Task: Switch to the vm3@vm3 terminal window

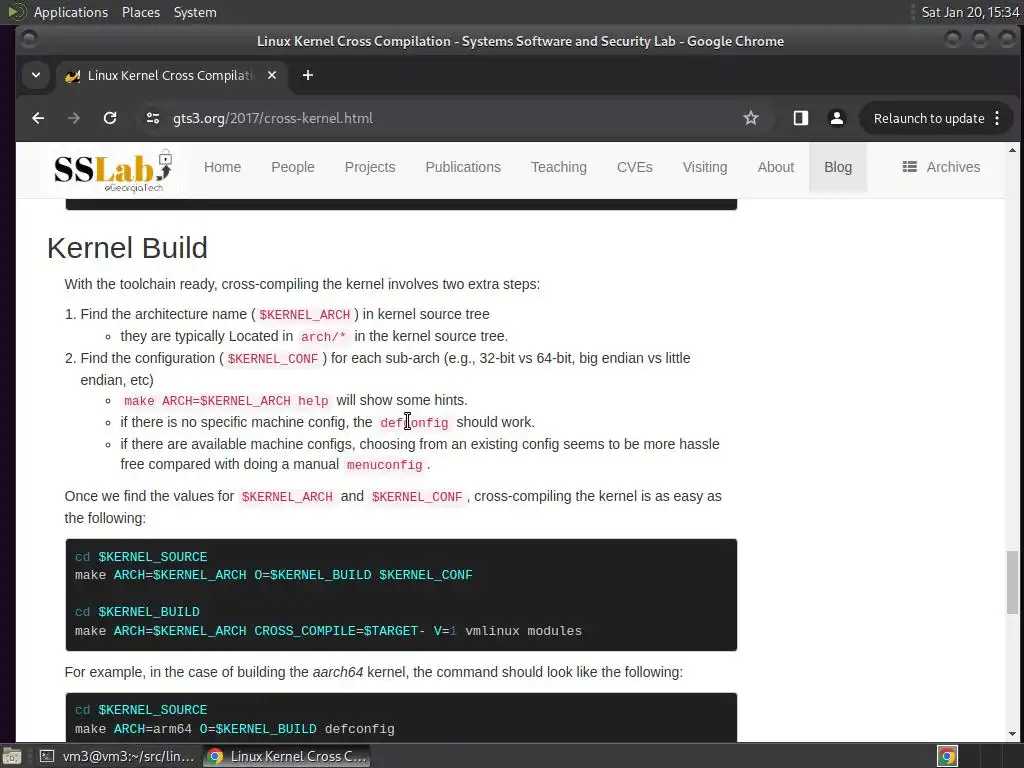Action: coord(116,756)
